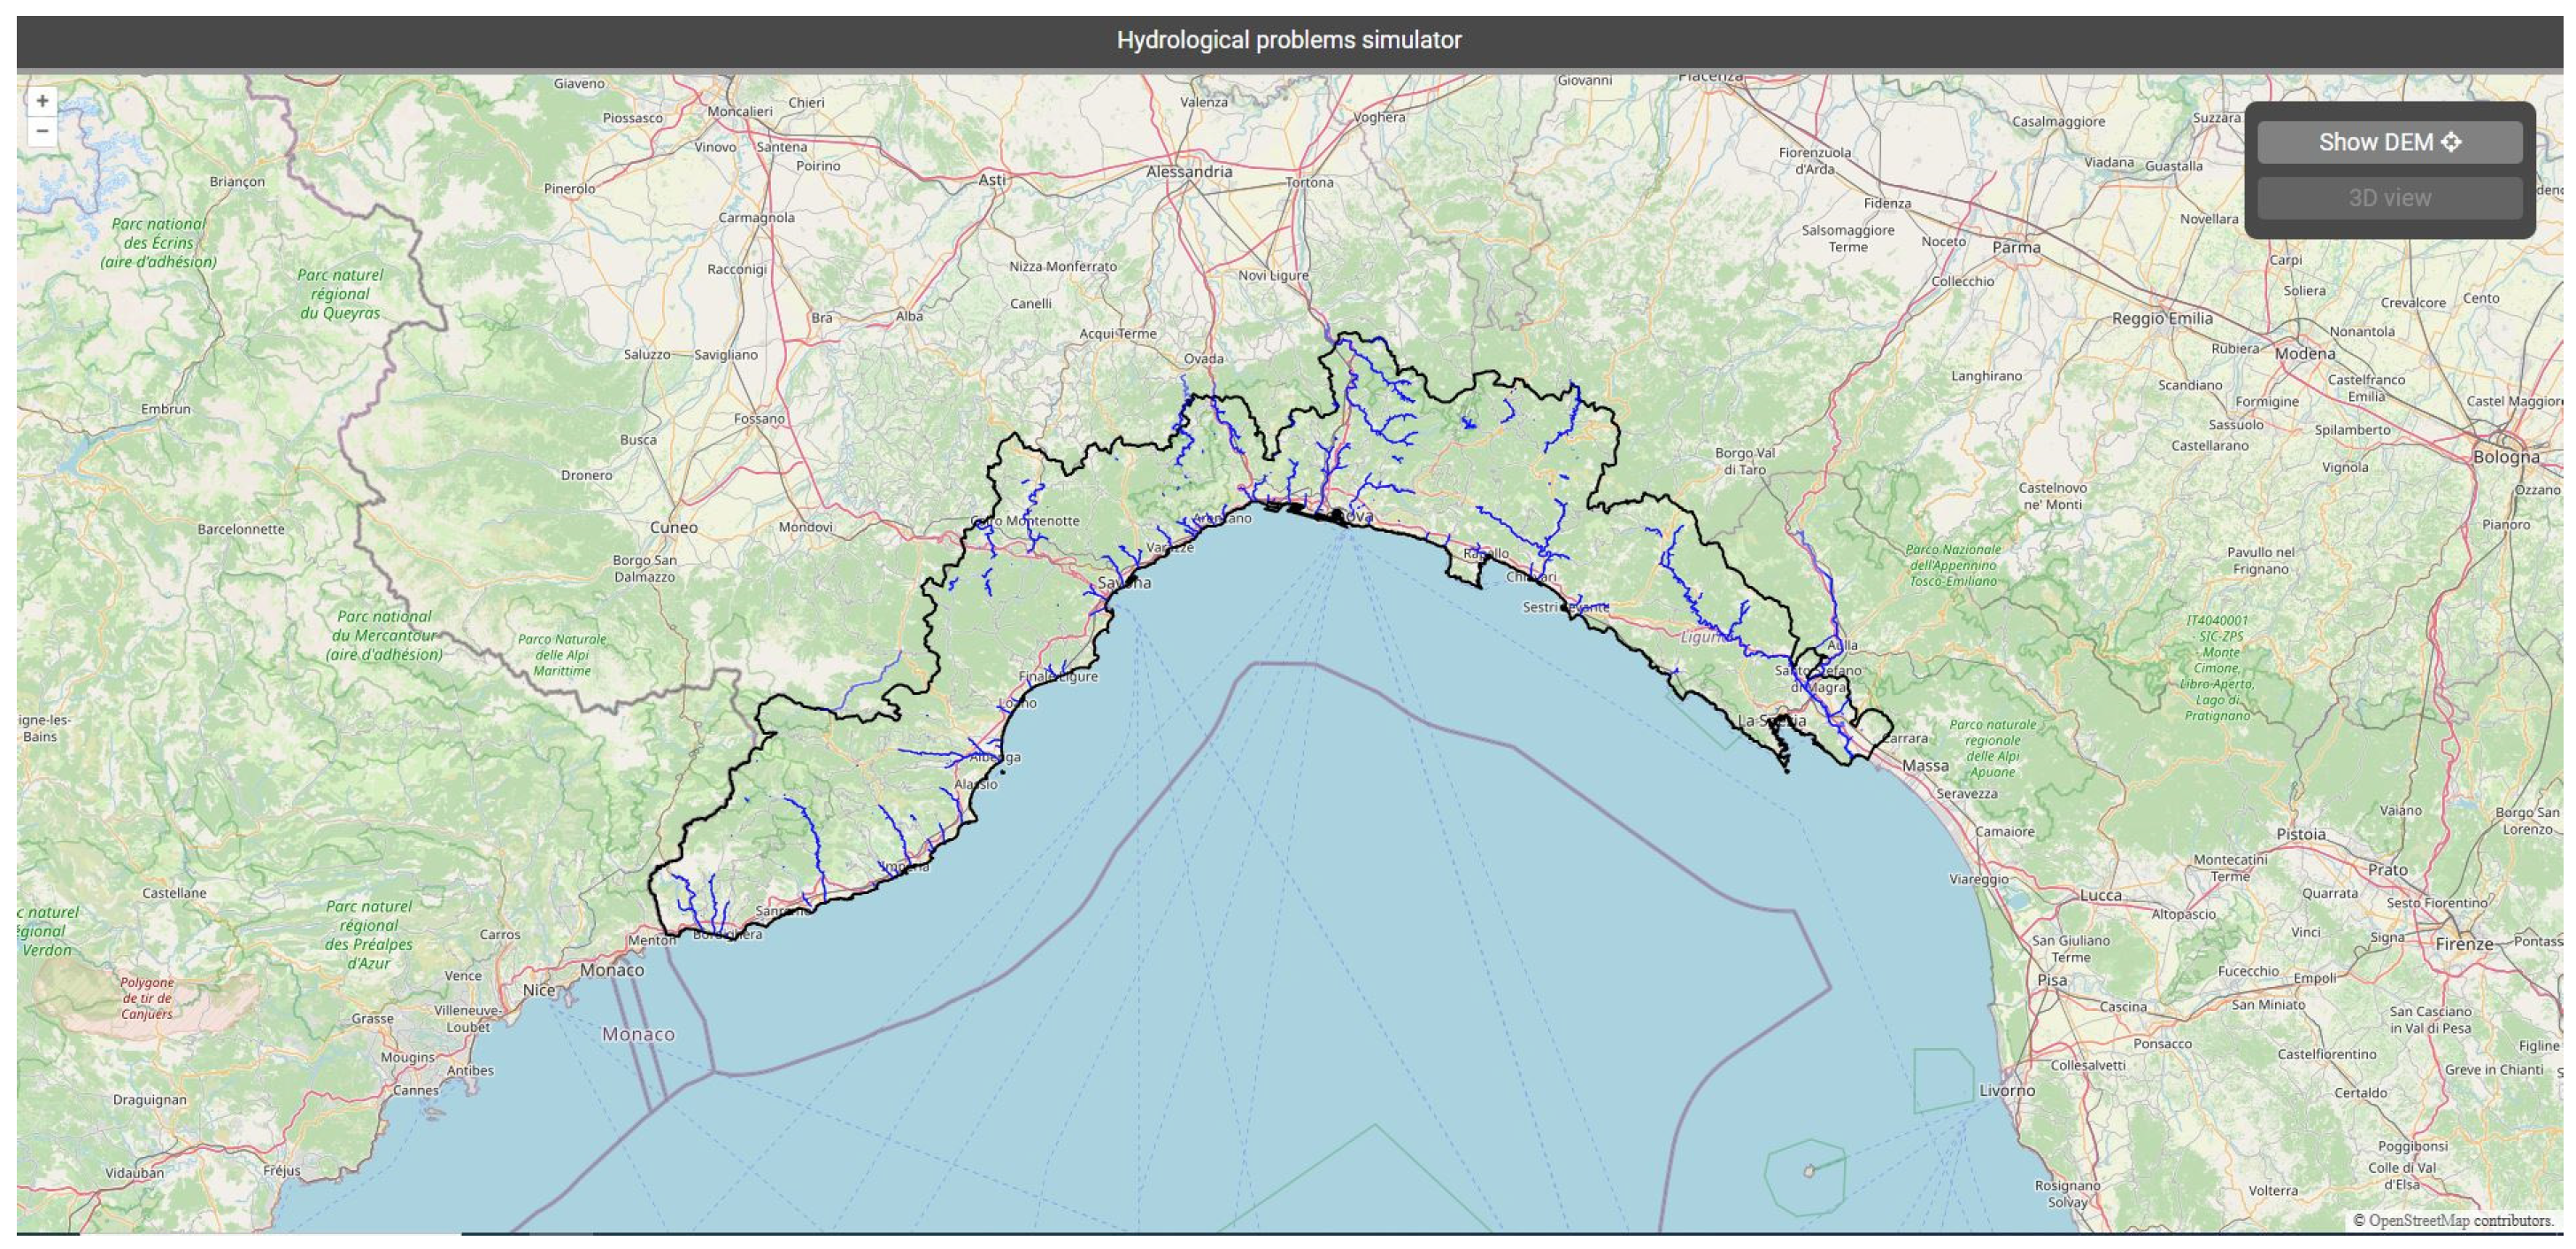
Task: Zoom out of the map
Action: [x=42, y=131]
